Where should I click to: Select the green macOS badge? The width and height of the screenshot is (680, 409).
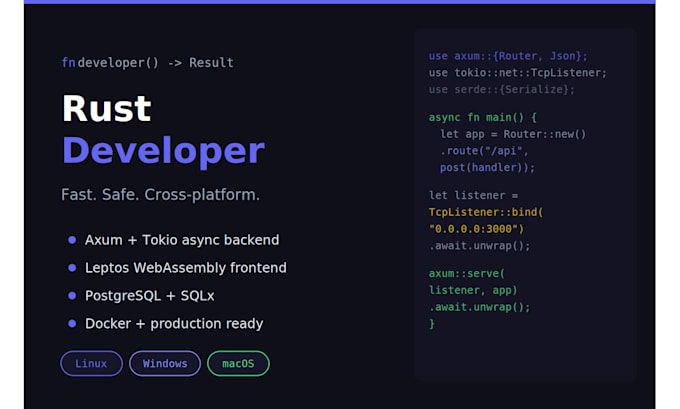[238, 363]
